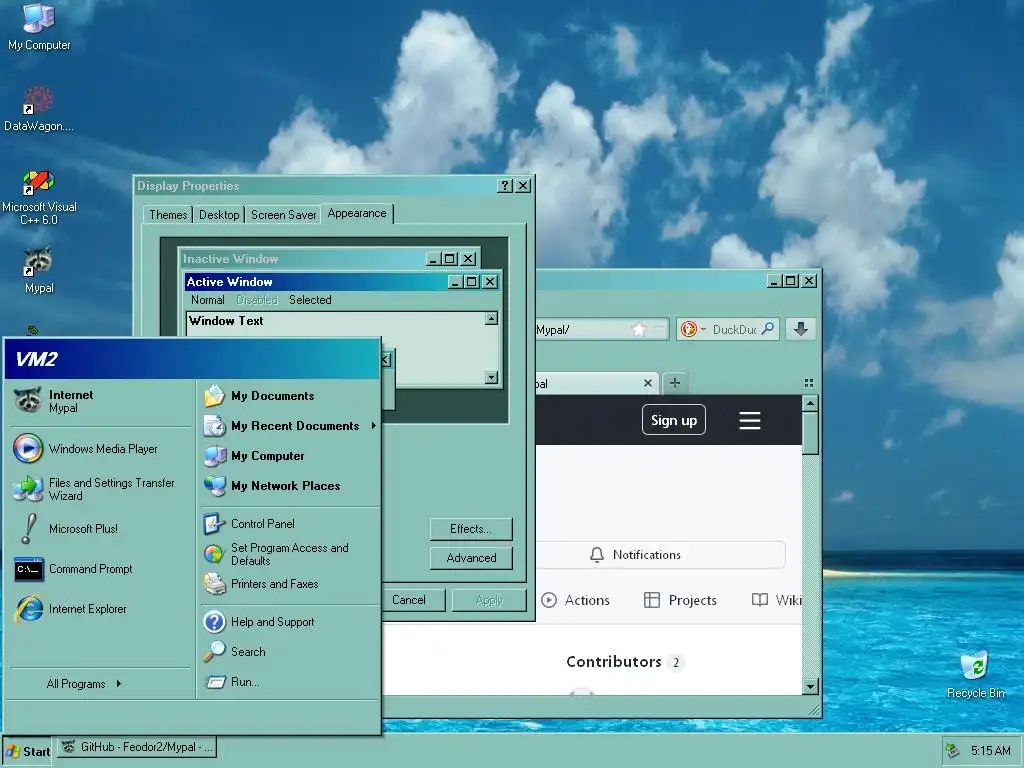Open Microsoft Plus! from Start menu
The image size is (1024, 768).
[98, 529]
